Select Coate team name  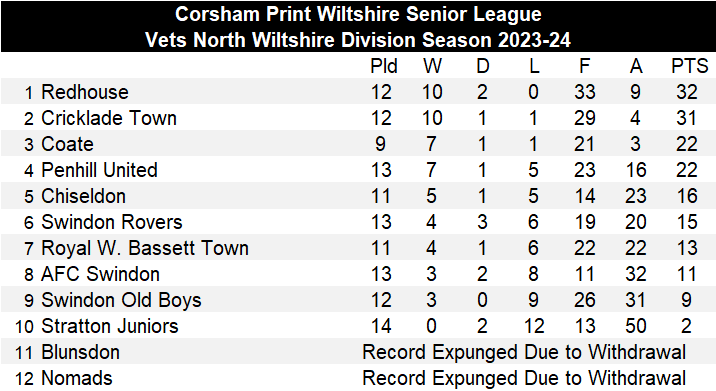click(x=68, y=144)
